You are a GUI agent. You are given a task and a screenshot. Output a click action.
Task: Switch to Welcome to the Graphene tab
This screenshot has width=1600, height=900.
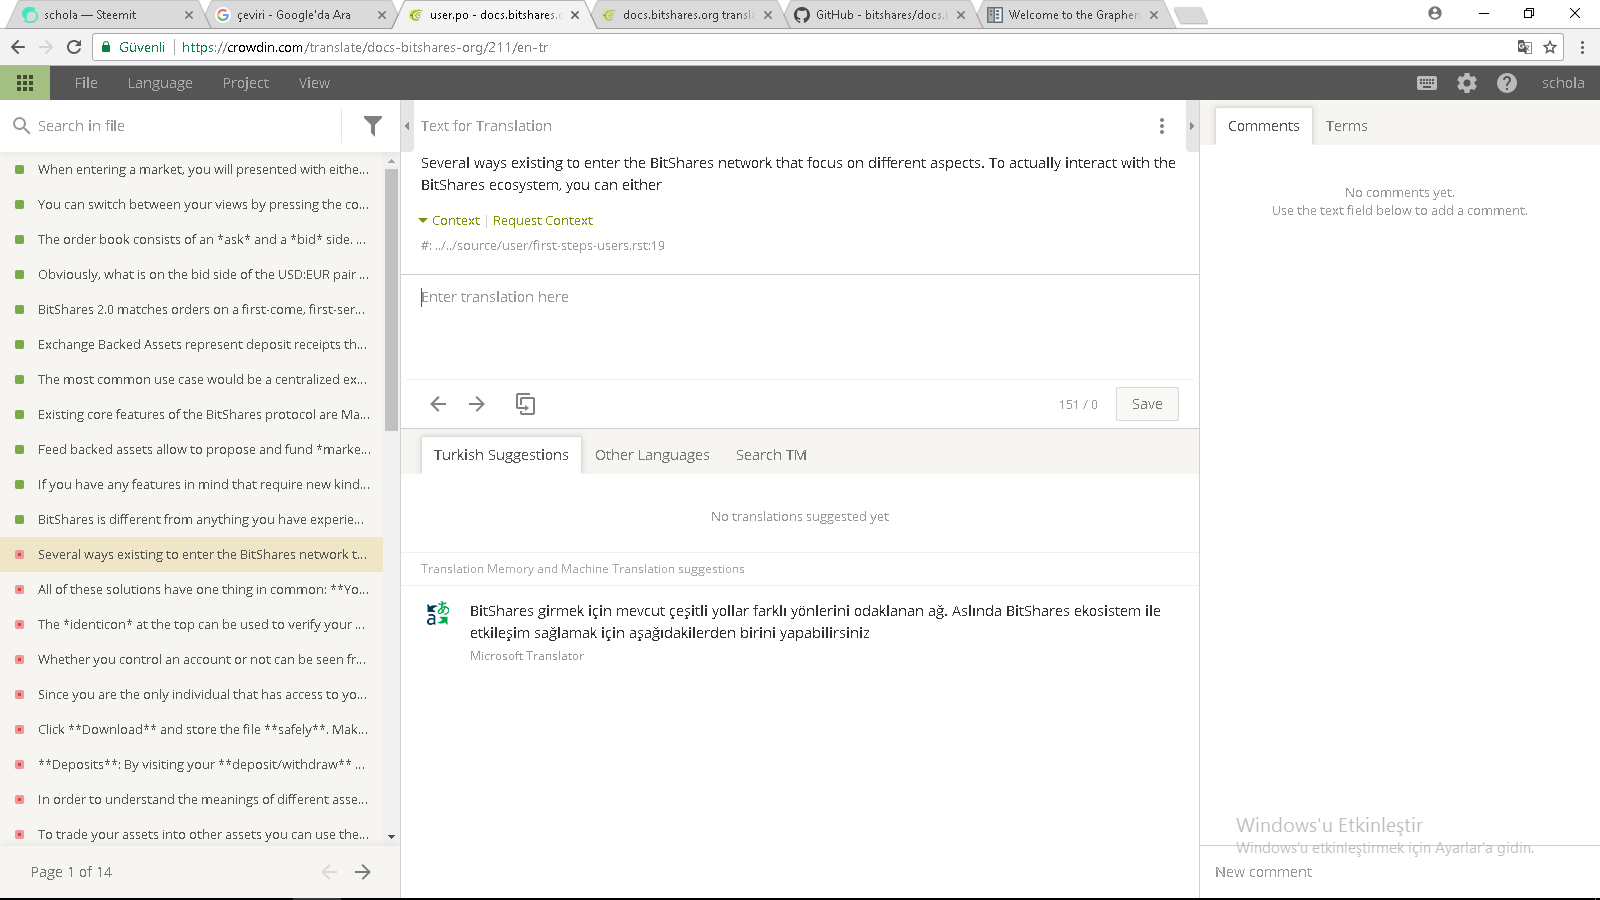tap(1072, 15)
